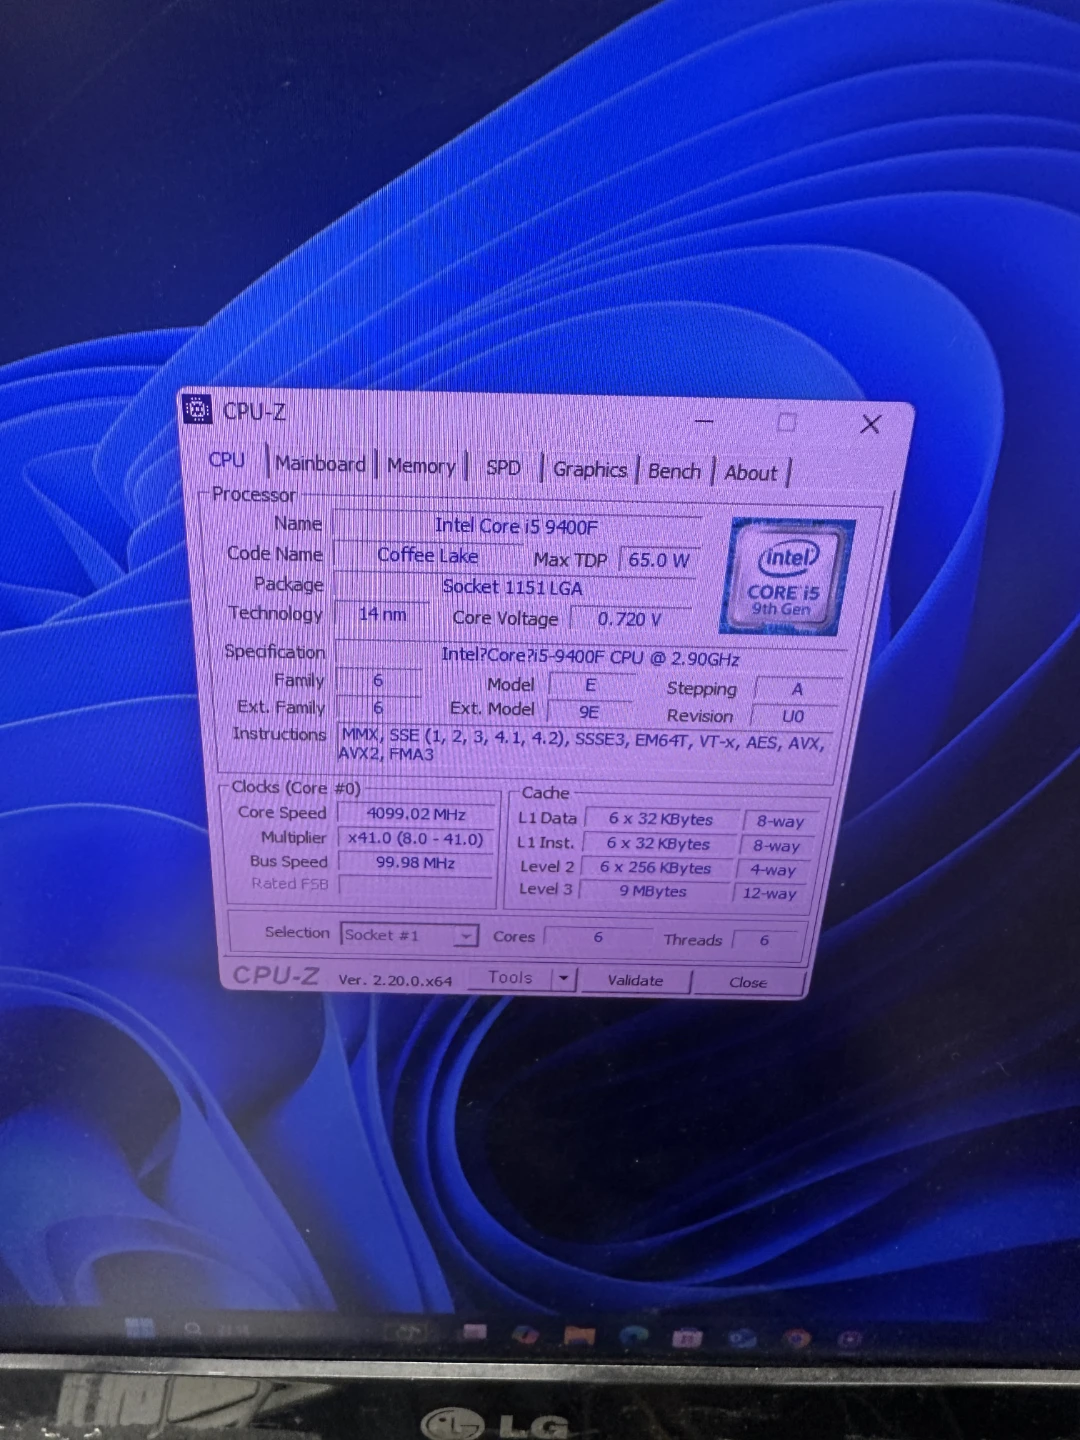
Task: Click the Tools button
Action: point(510,978)
